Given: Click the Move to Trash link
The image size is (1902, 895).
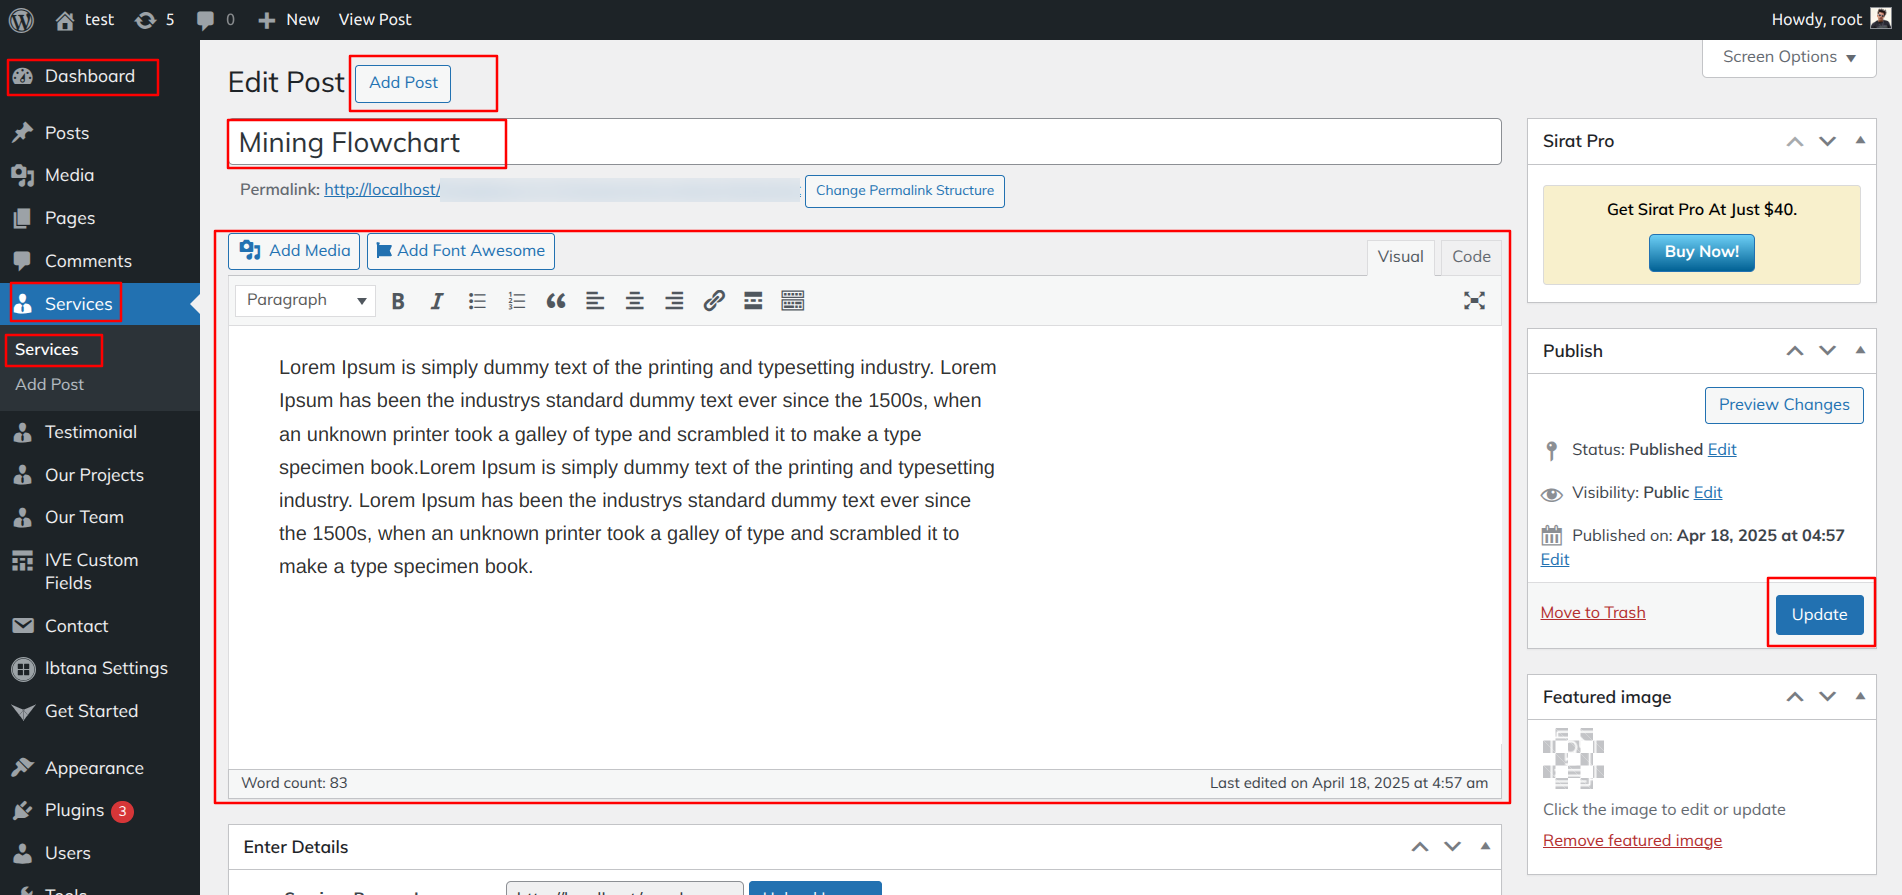Looking at the screenshot, I should [x=1592, y=613].
